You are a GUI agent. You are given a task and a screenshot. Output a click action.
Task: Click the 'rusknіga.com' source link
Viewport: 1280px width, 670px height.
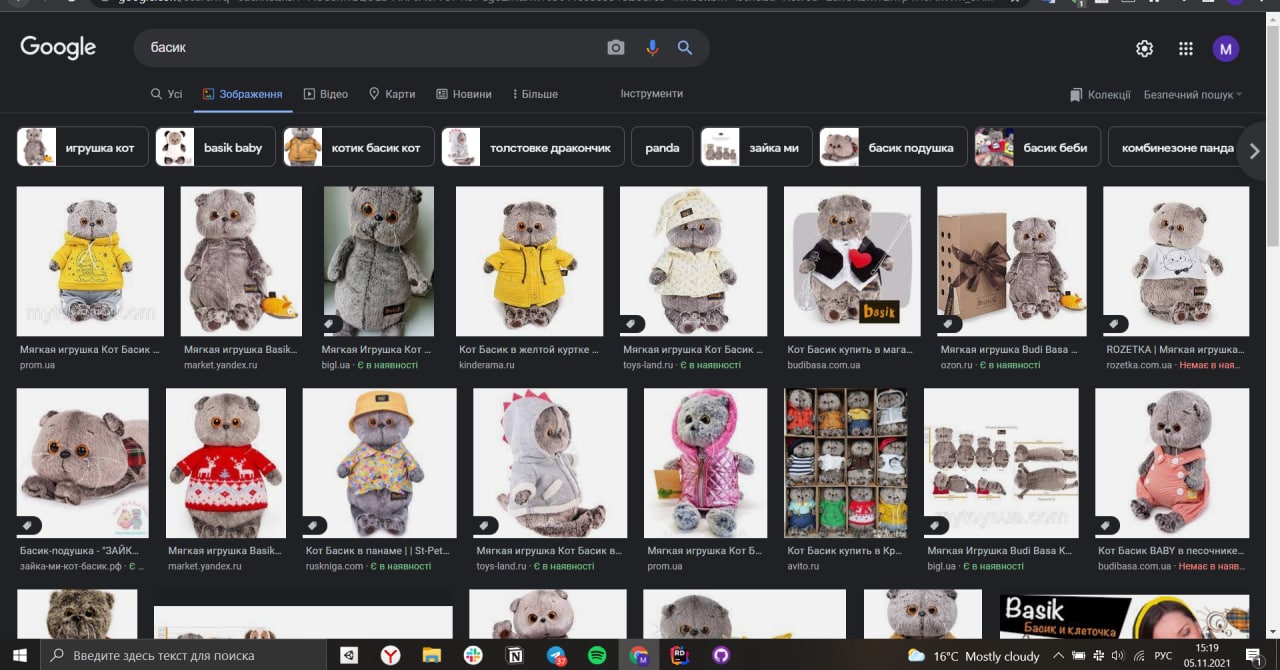point(335,566)
